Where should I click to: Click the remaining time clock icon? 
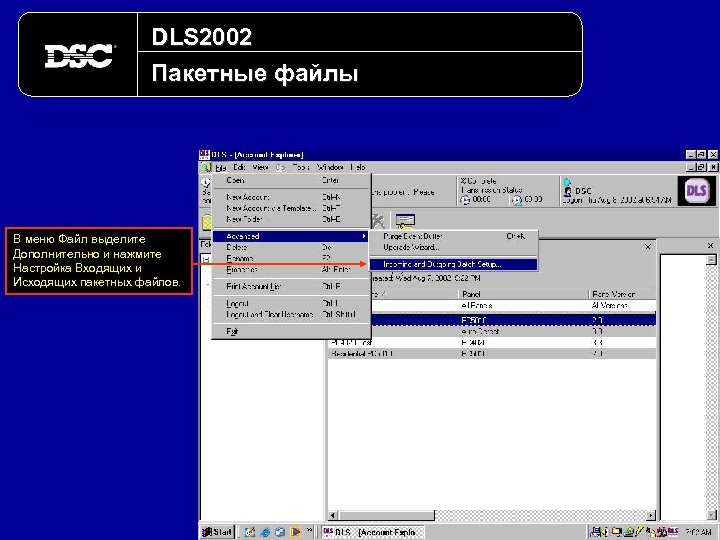pos(517,200)
